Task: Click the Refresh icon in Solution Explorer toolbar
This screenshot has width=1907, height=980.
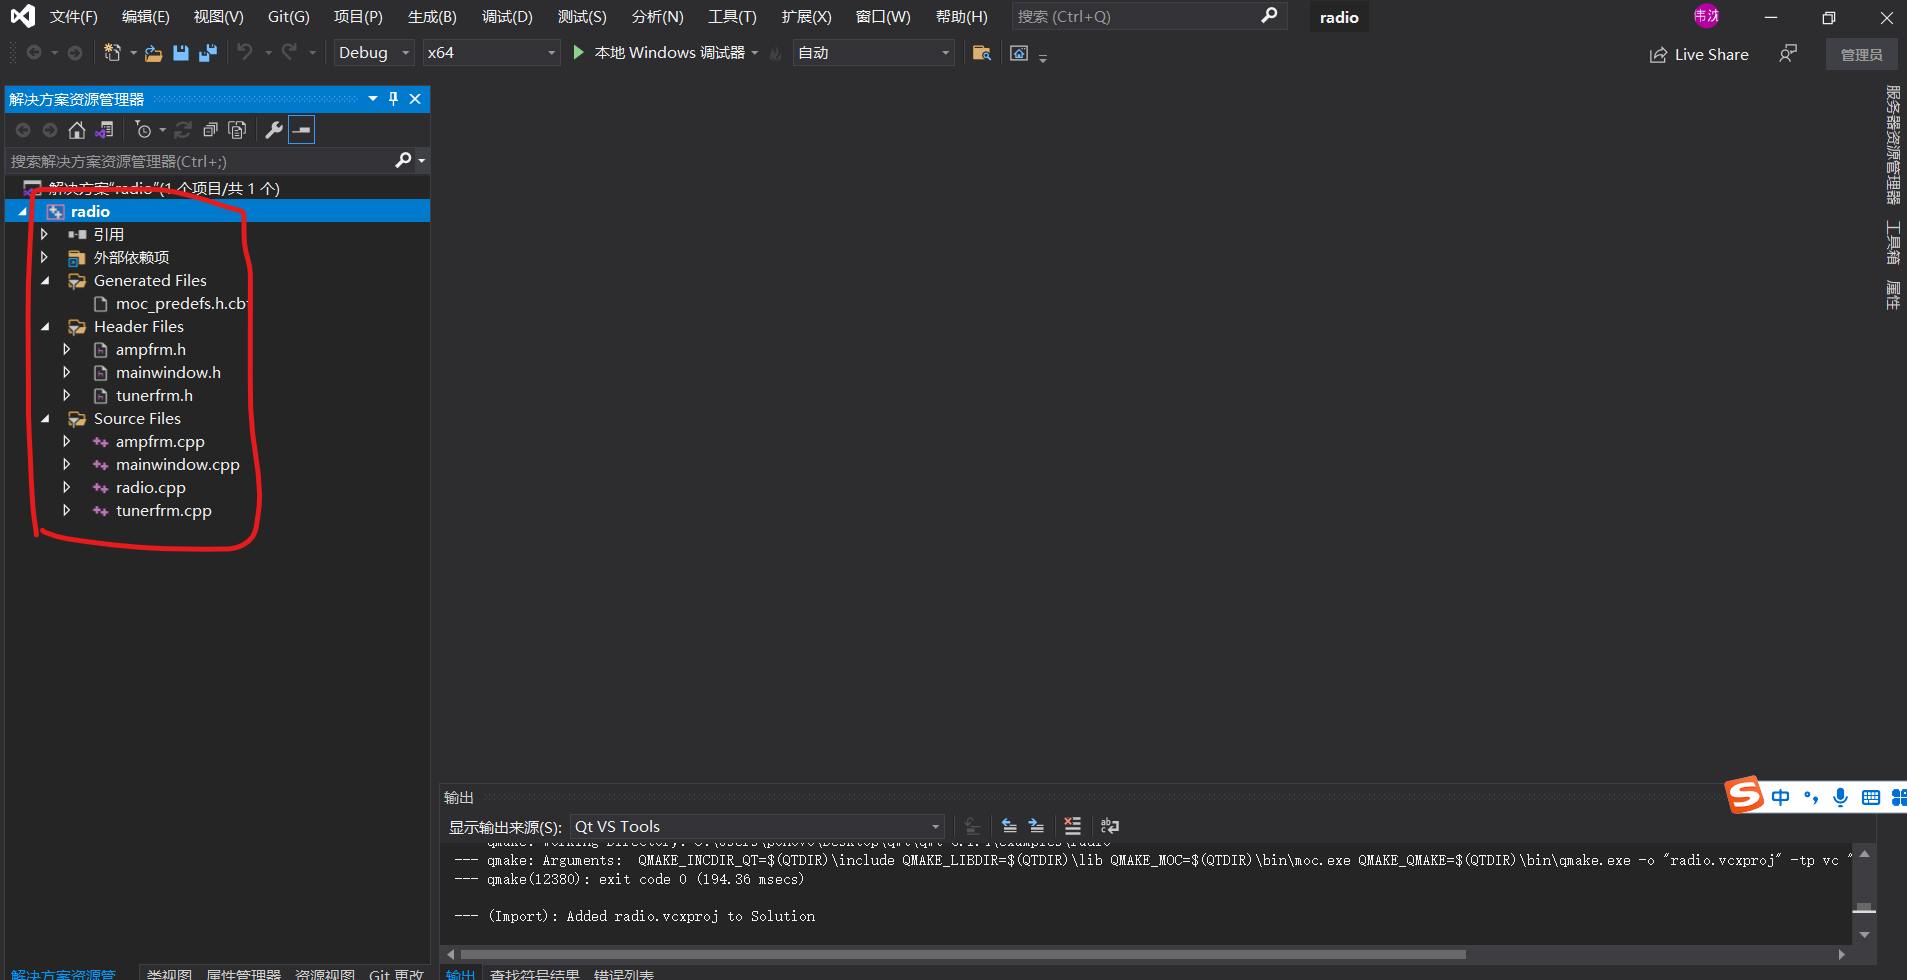Action: tap(183, 130)
